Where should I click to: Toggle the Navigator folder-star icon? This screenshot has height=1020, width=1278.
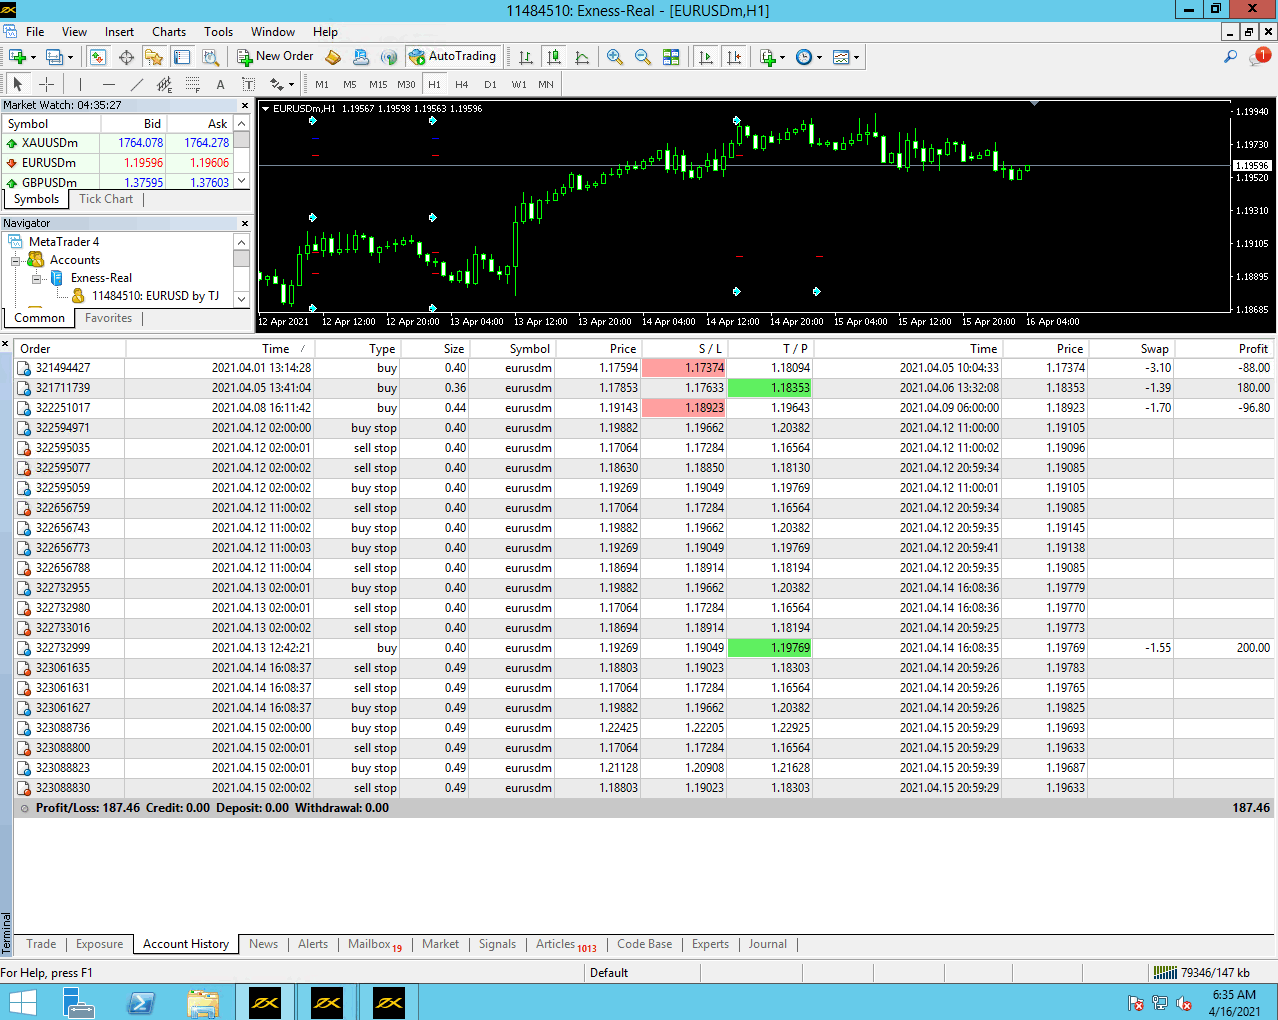coord(154,57)
